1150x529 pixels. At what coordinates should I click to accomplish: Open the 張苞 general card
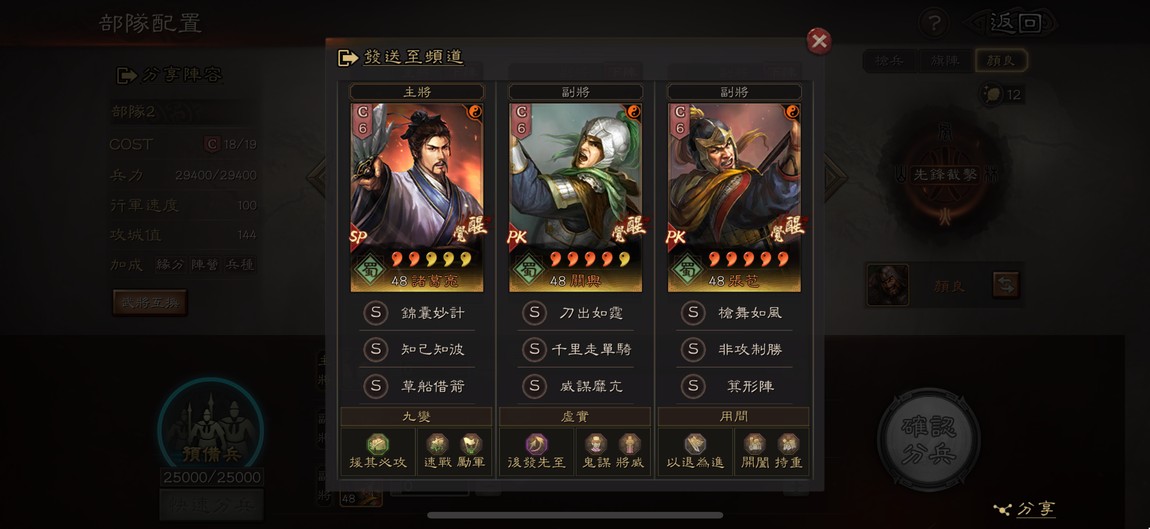(734, 197)
